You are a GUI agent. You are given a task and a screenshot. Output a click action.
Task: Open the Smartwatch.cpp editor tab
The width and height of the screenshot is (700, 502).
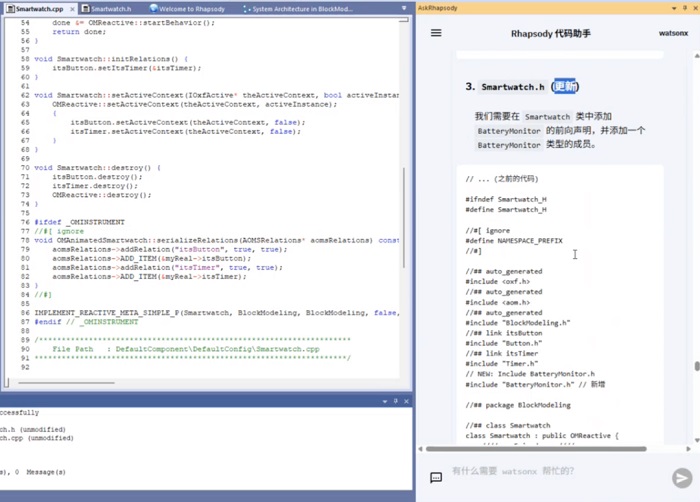pyautogui.click(x=40, y=8)
